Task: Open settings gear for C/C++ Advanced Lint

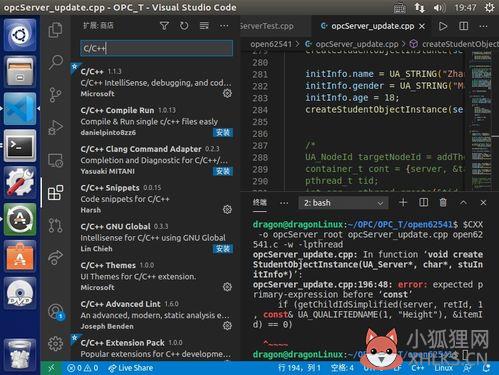Action: (x=227, y=325)
